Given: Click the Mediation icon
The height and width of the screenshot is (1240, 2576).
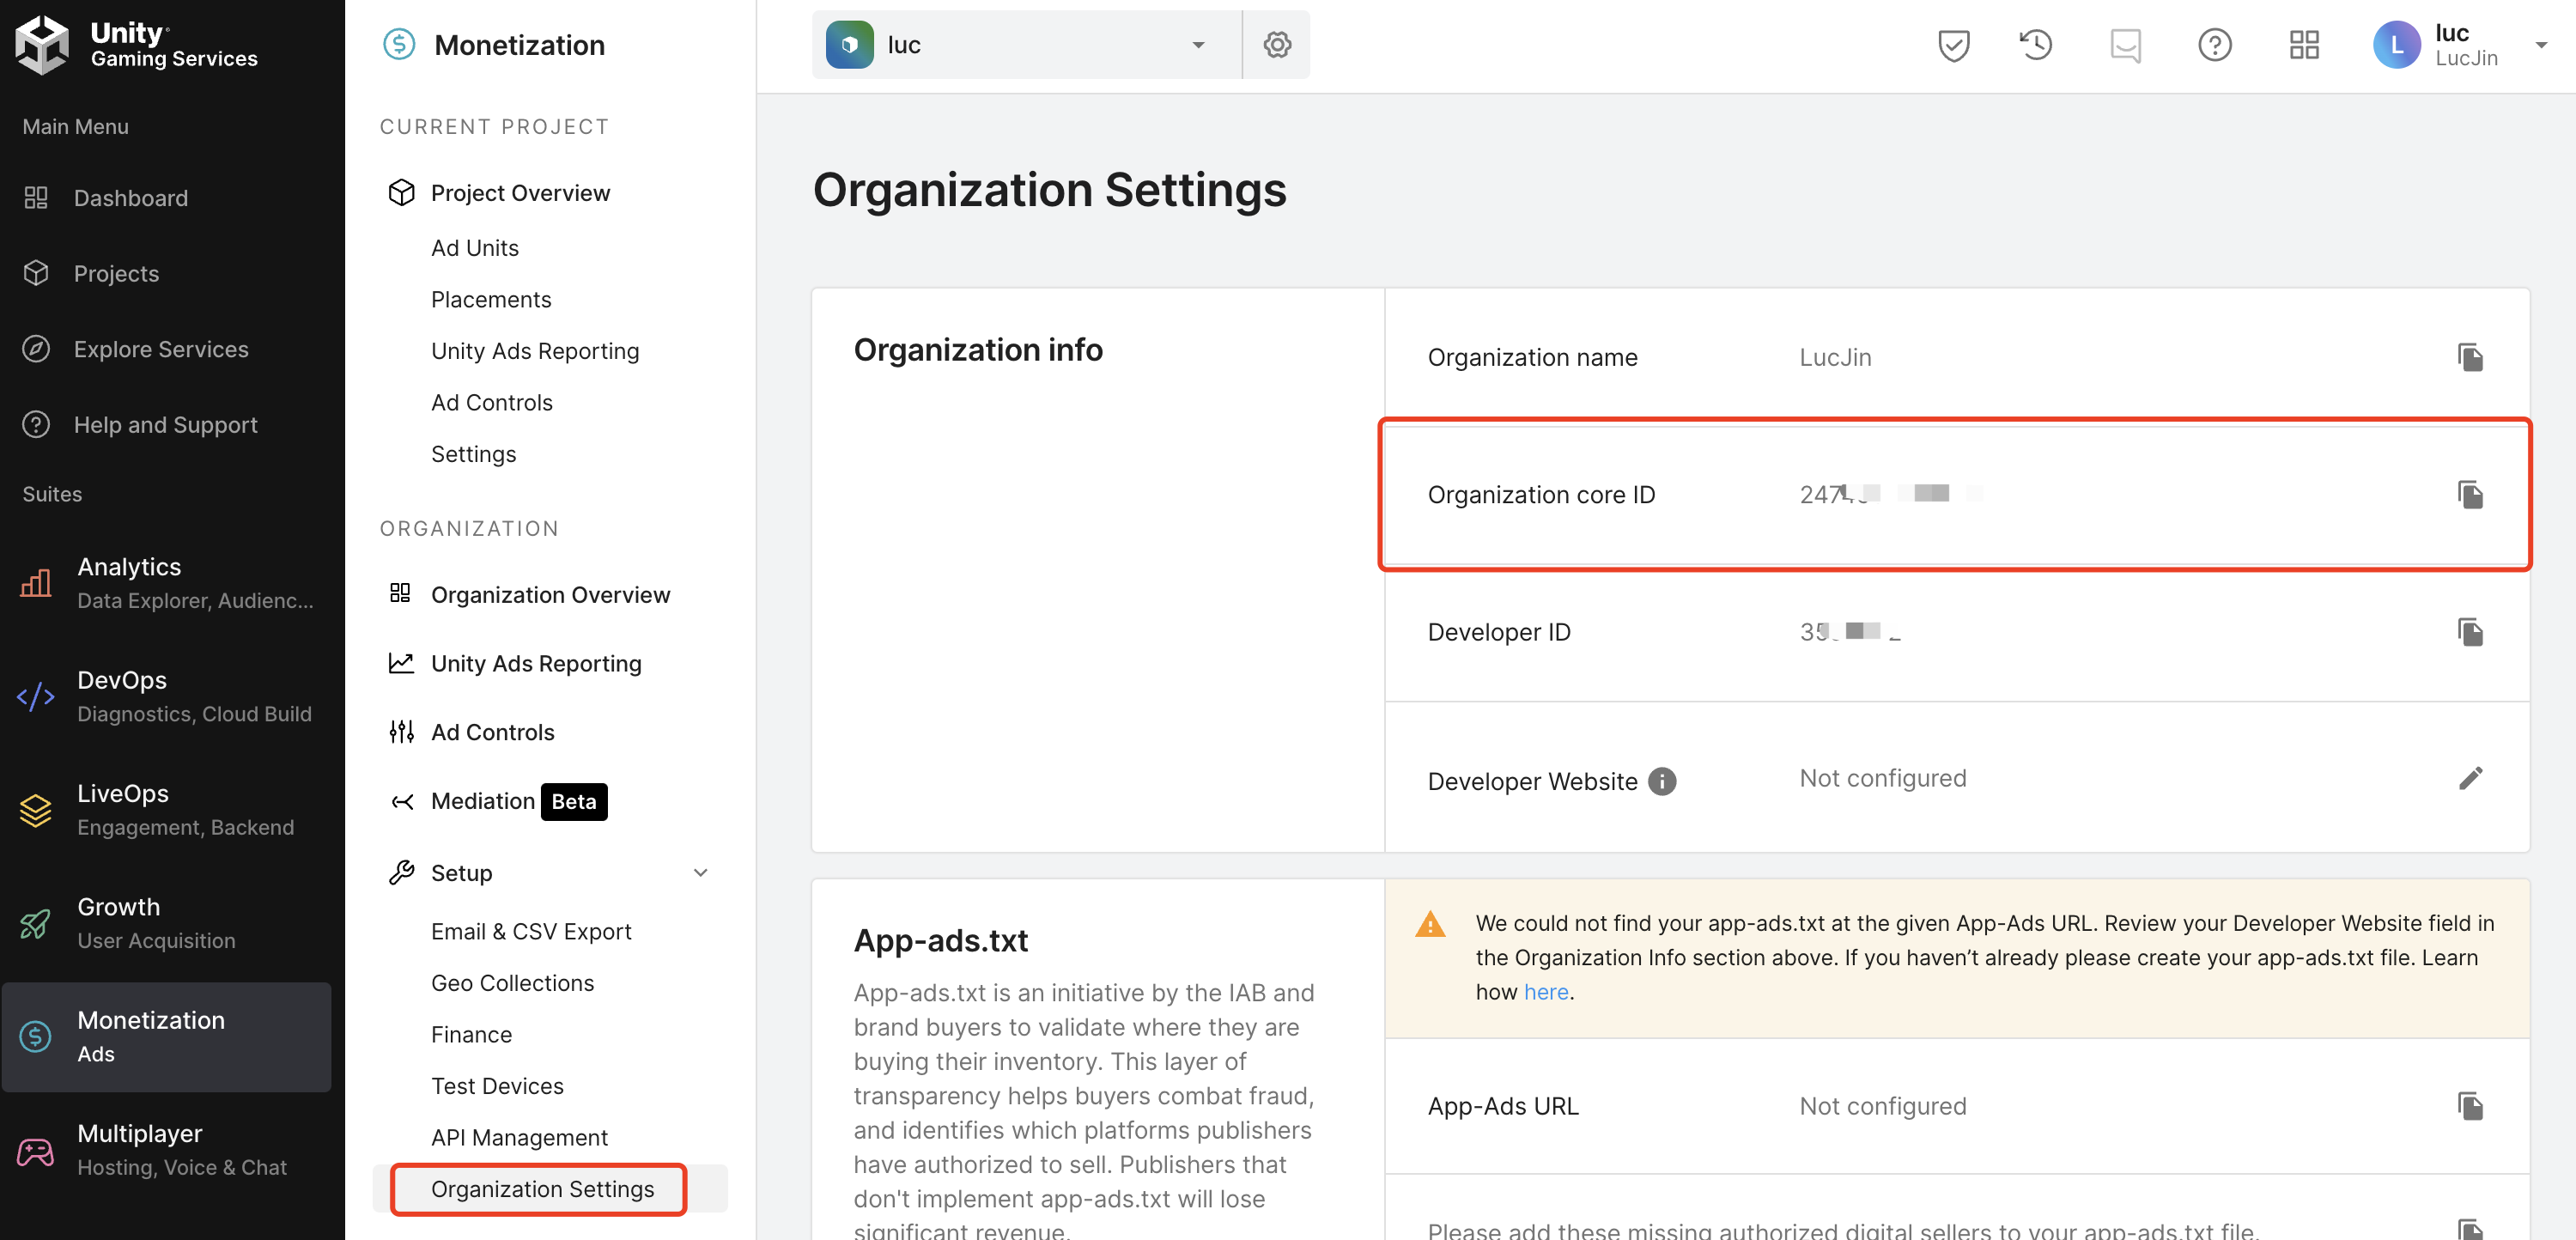Looking at the screenshot, I should point(401,802).
